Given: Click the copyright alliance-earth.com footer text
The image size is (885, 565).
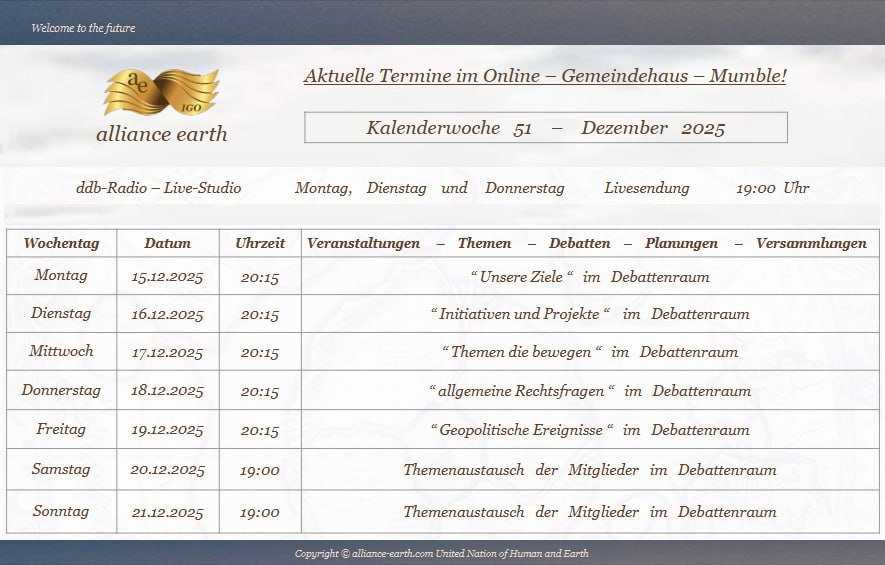Looking at the screenshot, I should (x=441, y=553).
